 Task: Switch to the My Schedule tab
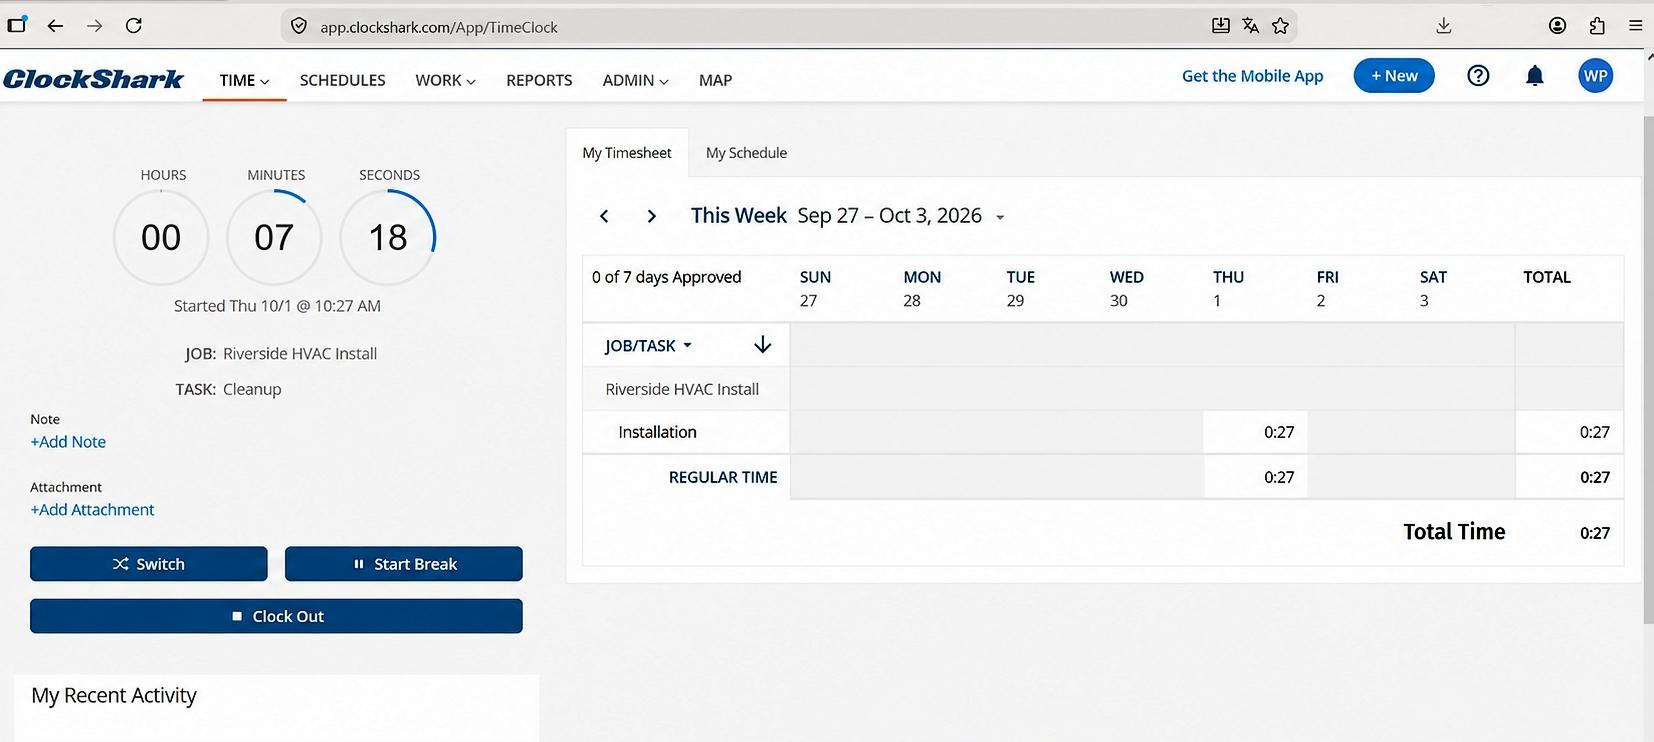(746, 153)
